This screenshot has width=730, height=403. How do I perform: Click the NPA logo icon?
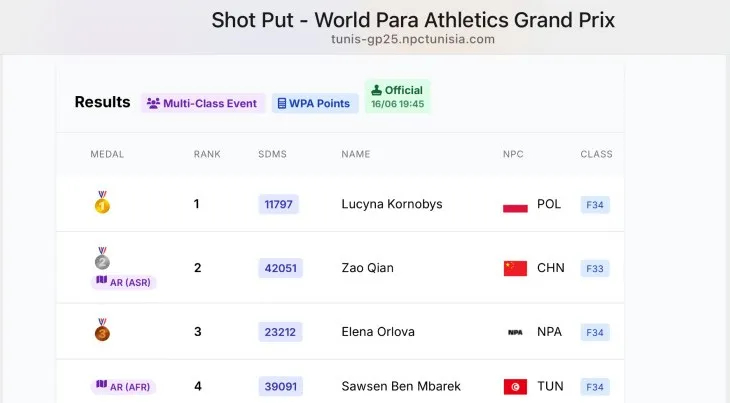(515, 332)
